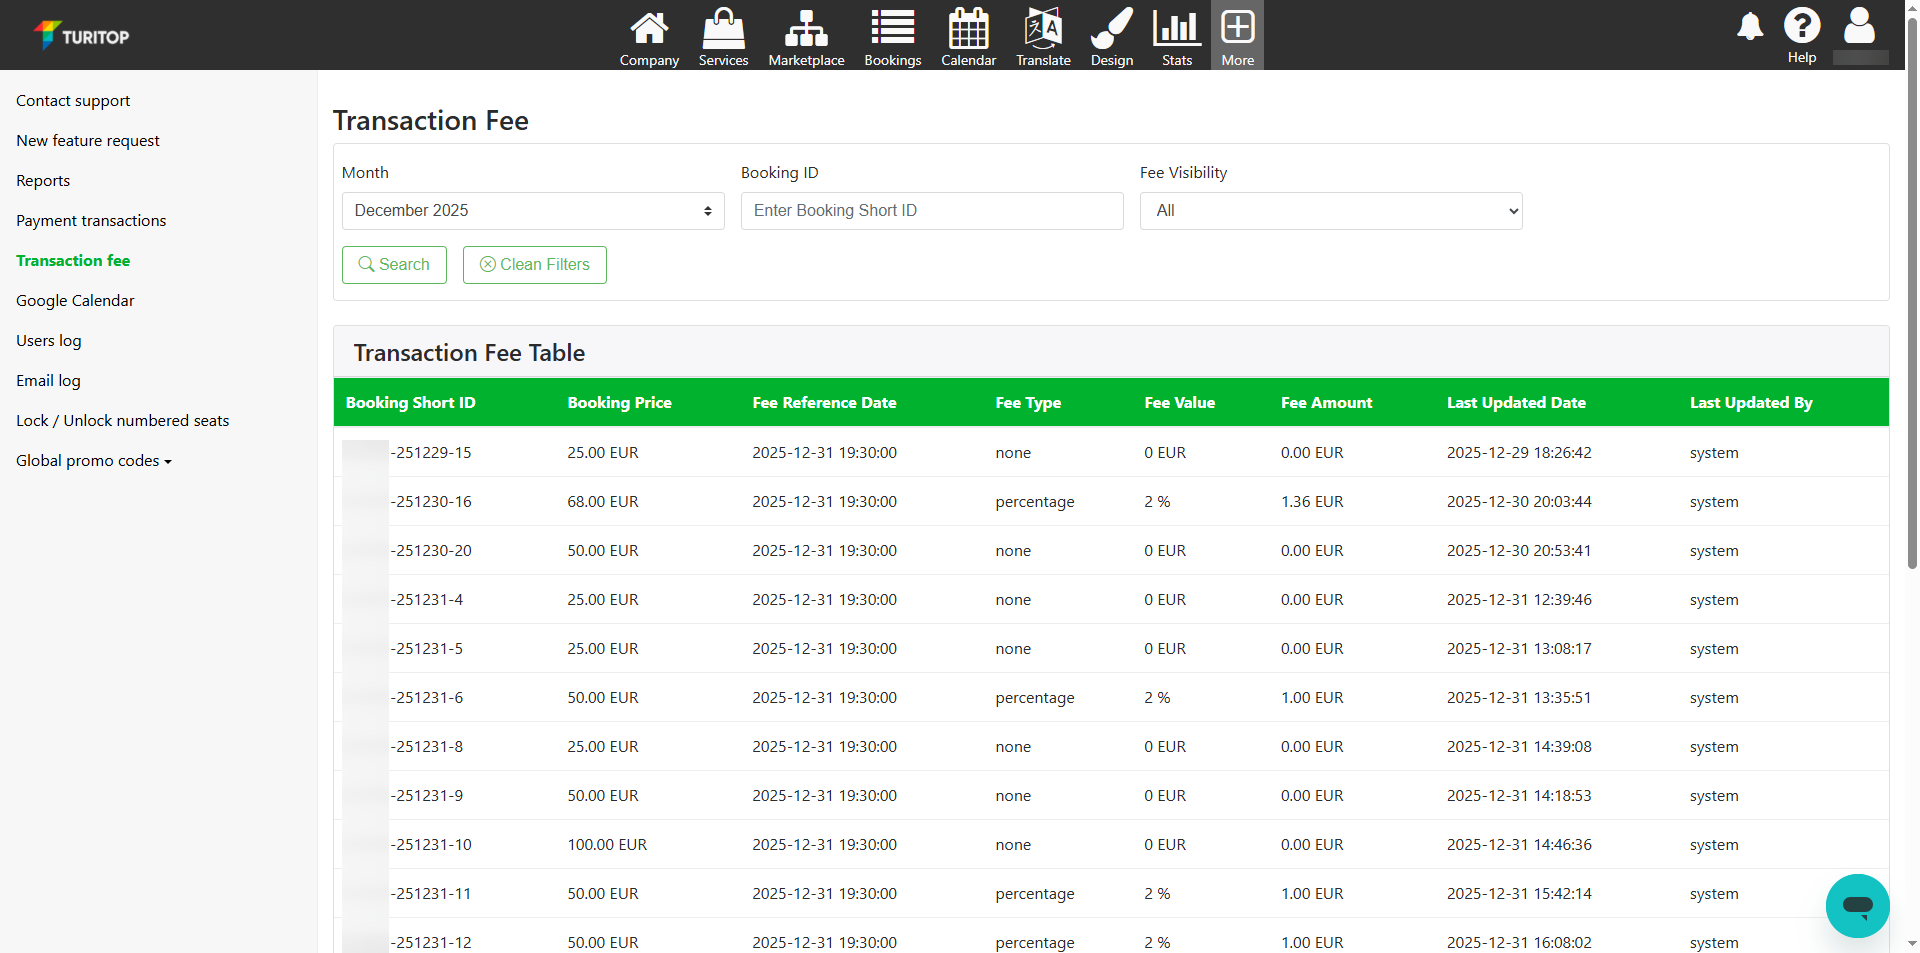Click the Search button

(394, 265)
